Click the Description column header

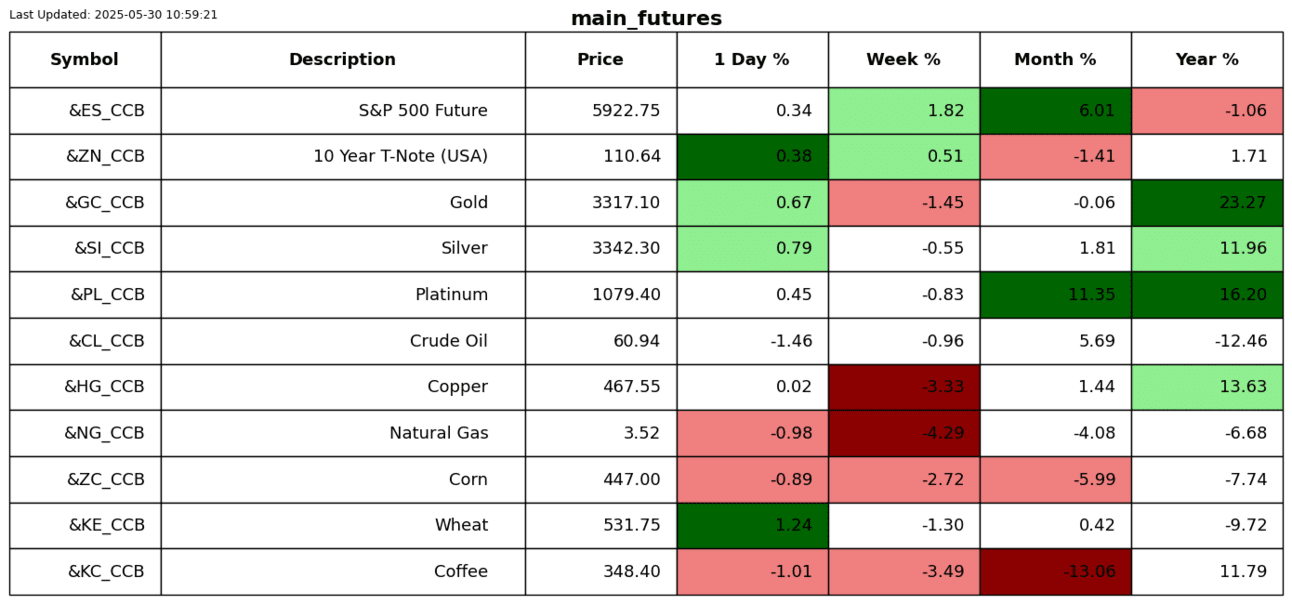342,60
